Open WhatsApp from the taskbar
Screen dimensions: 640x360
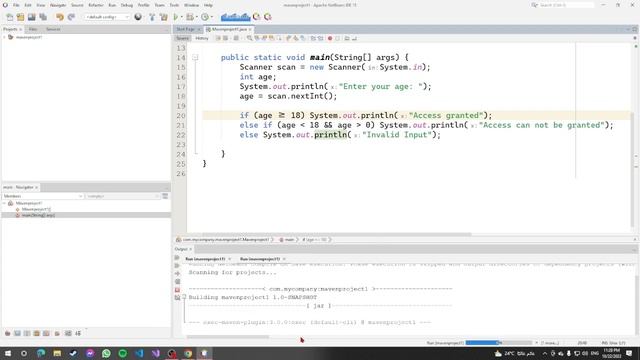[106, 353]
